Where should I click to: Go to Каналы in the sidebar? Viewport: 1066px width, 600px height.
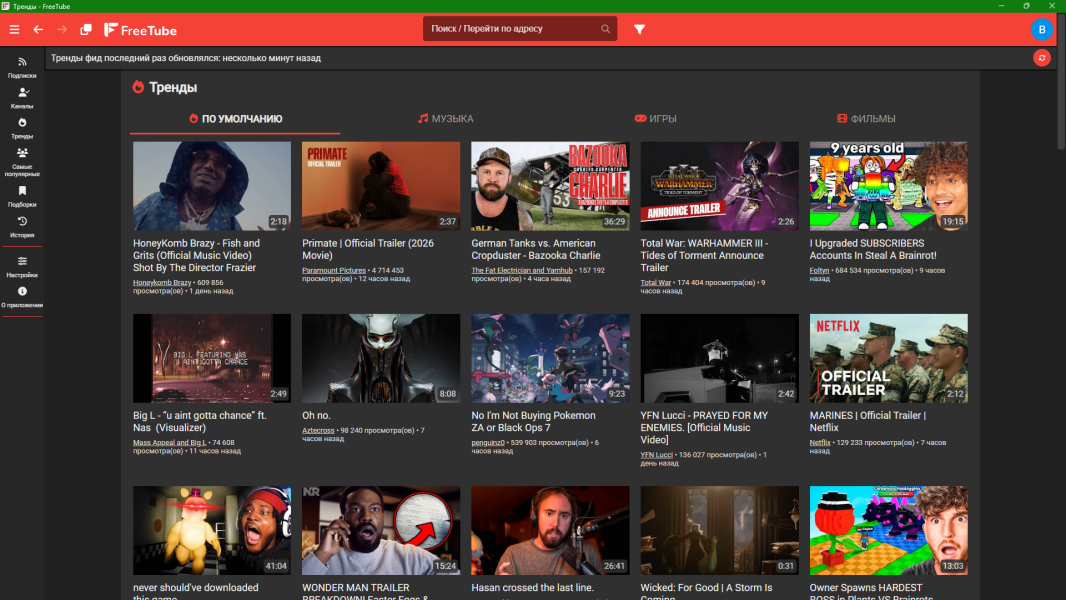[x=22, y=98]
